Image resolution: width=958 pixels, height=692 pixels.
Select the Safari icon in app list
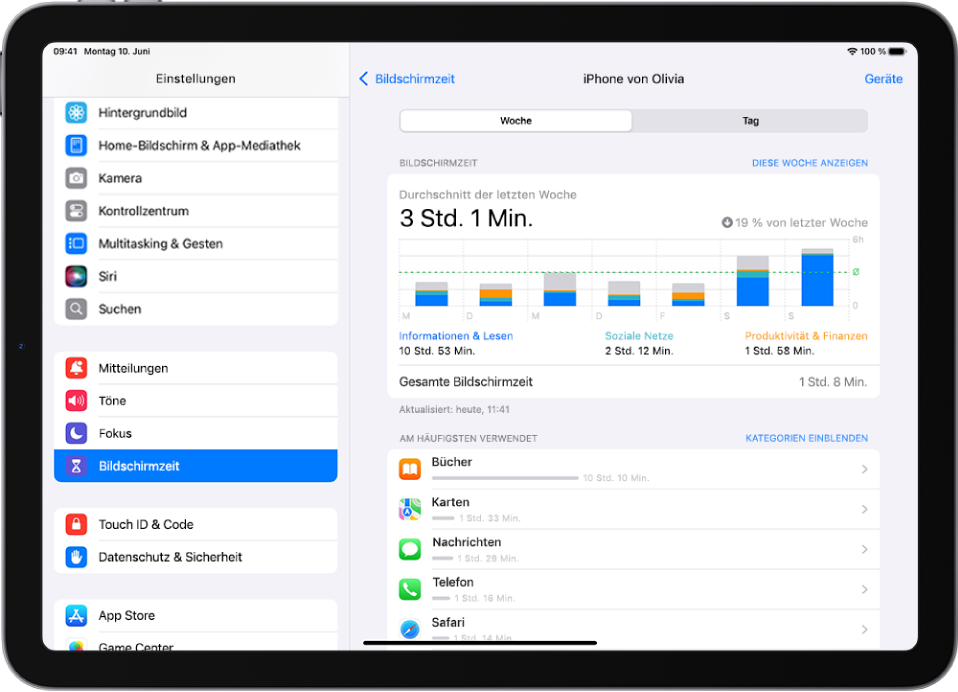(x=409, y=629)
